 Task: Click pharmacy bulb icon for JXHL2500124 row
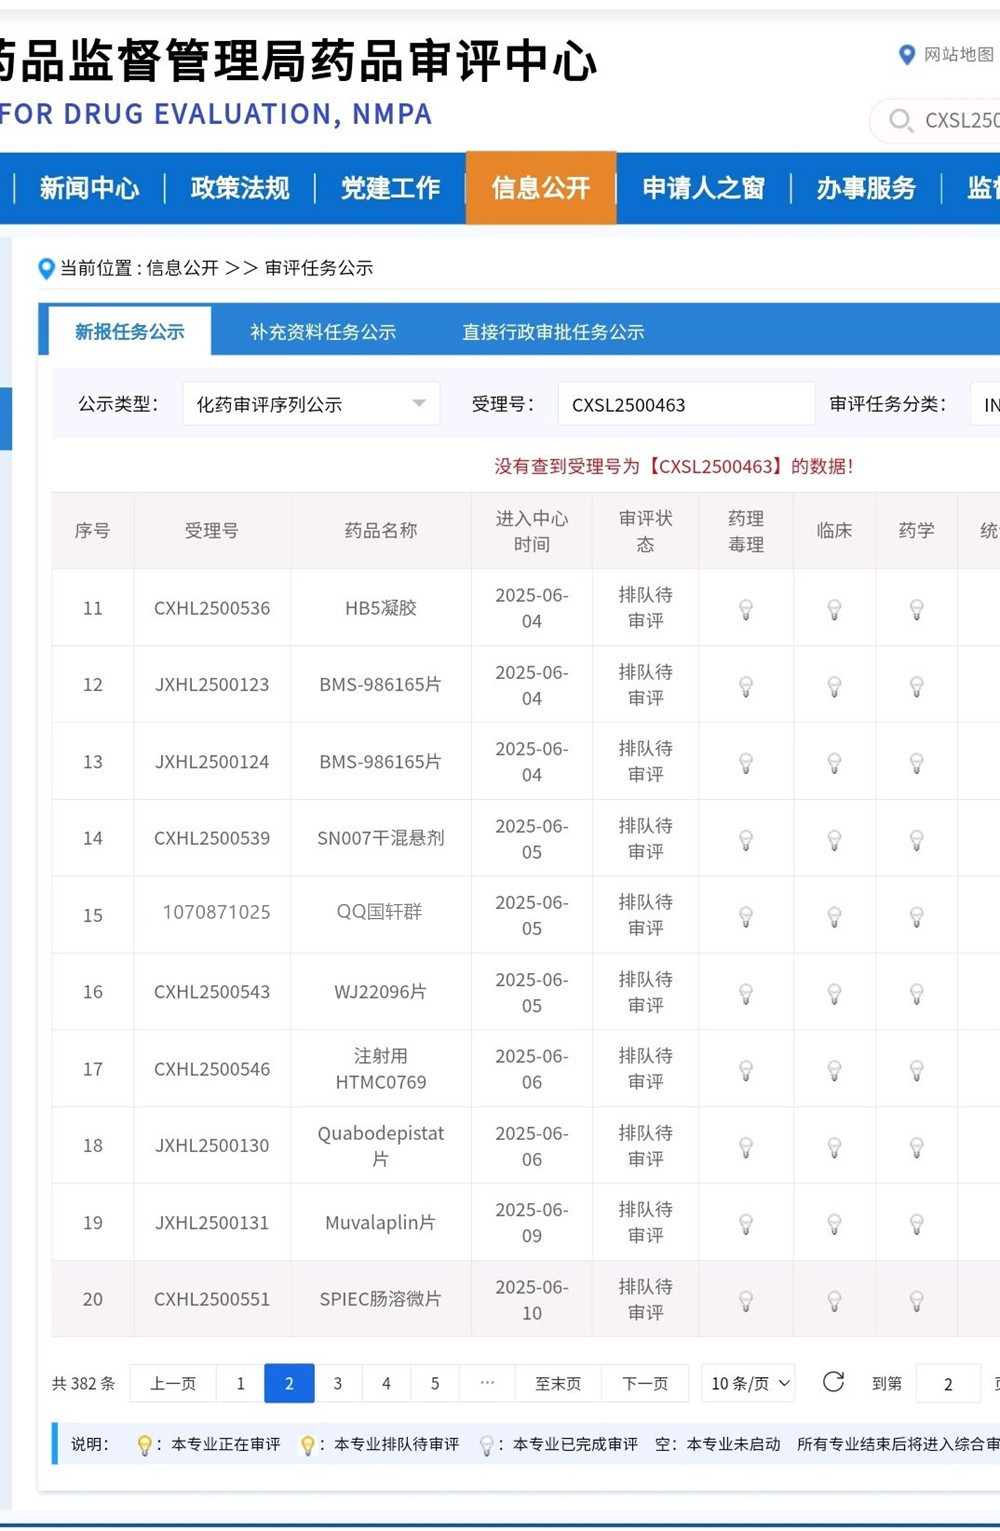(916, 763)
